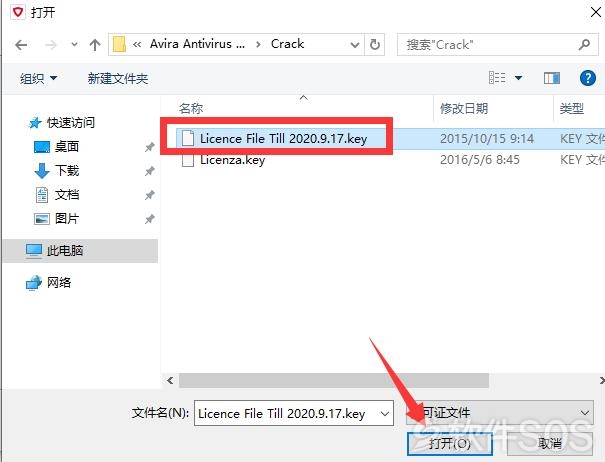This screenshot has height=462, width=605.
Task: Expand the recent locations dropdown arrow
Action: [x=74, y=45]
